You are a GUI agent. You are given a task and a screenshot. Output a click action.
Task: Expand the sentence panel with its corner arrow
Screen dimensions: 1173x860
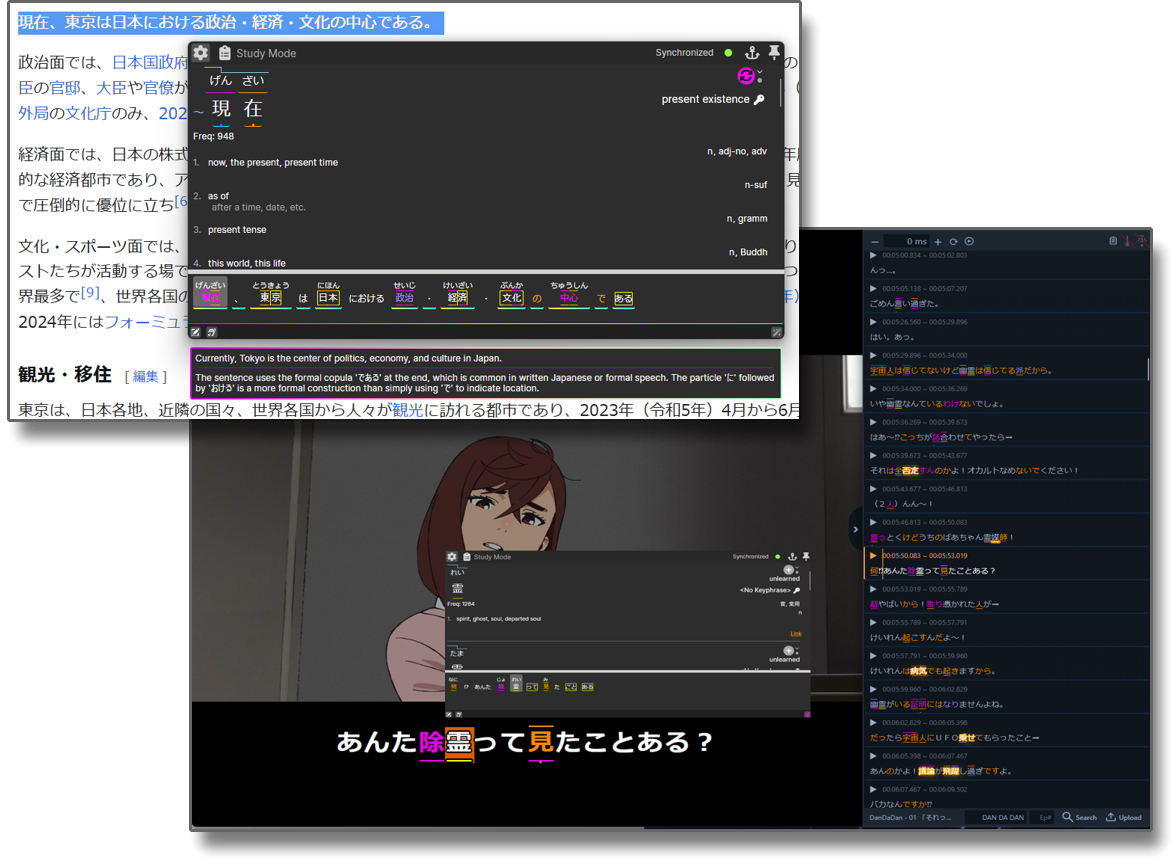(776, 330)
